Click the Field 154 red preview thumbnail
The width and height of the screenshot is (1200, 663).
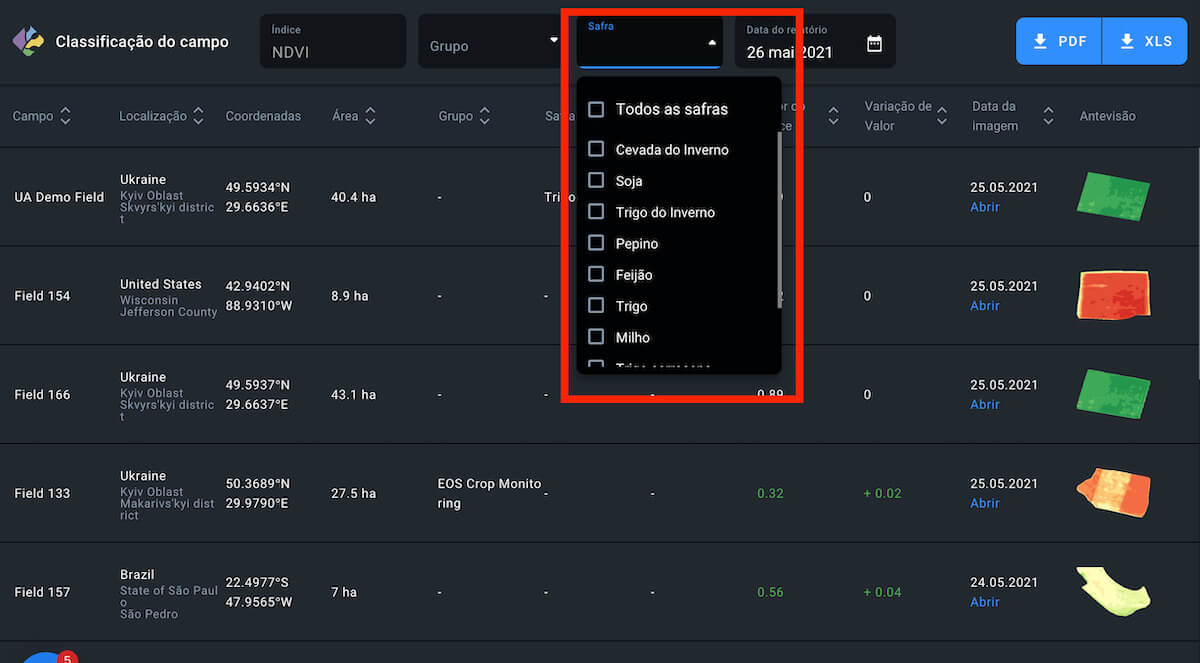[x=1113, y=295]
